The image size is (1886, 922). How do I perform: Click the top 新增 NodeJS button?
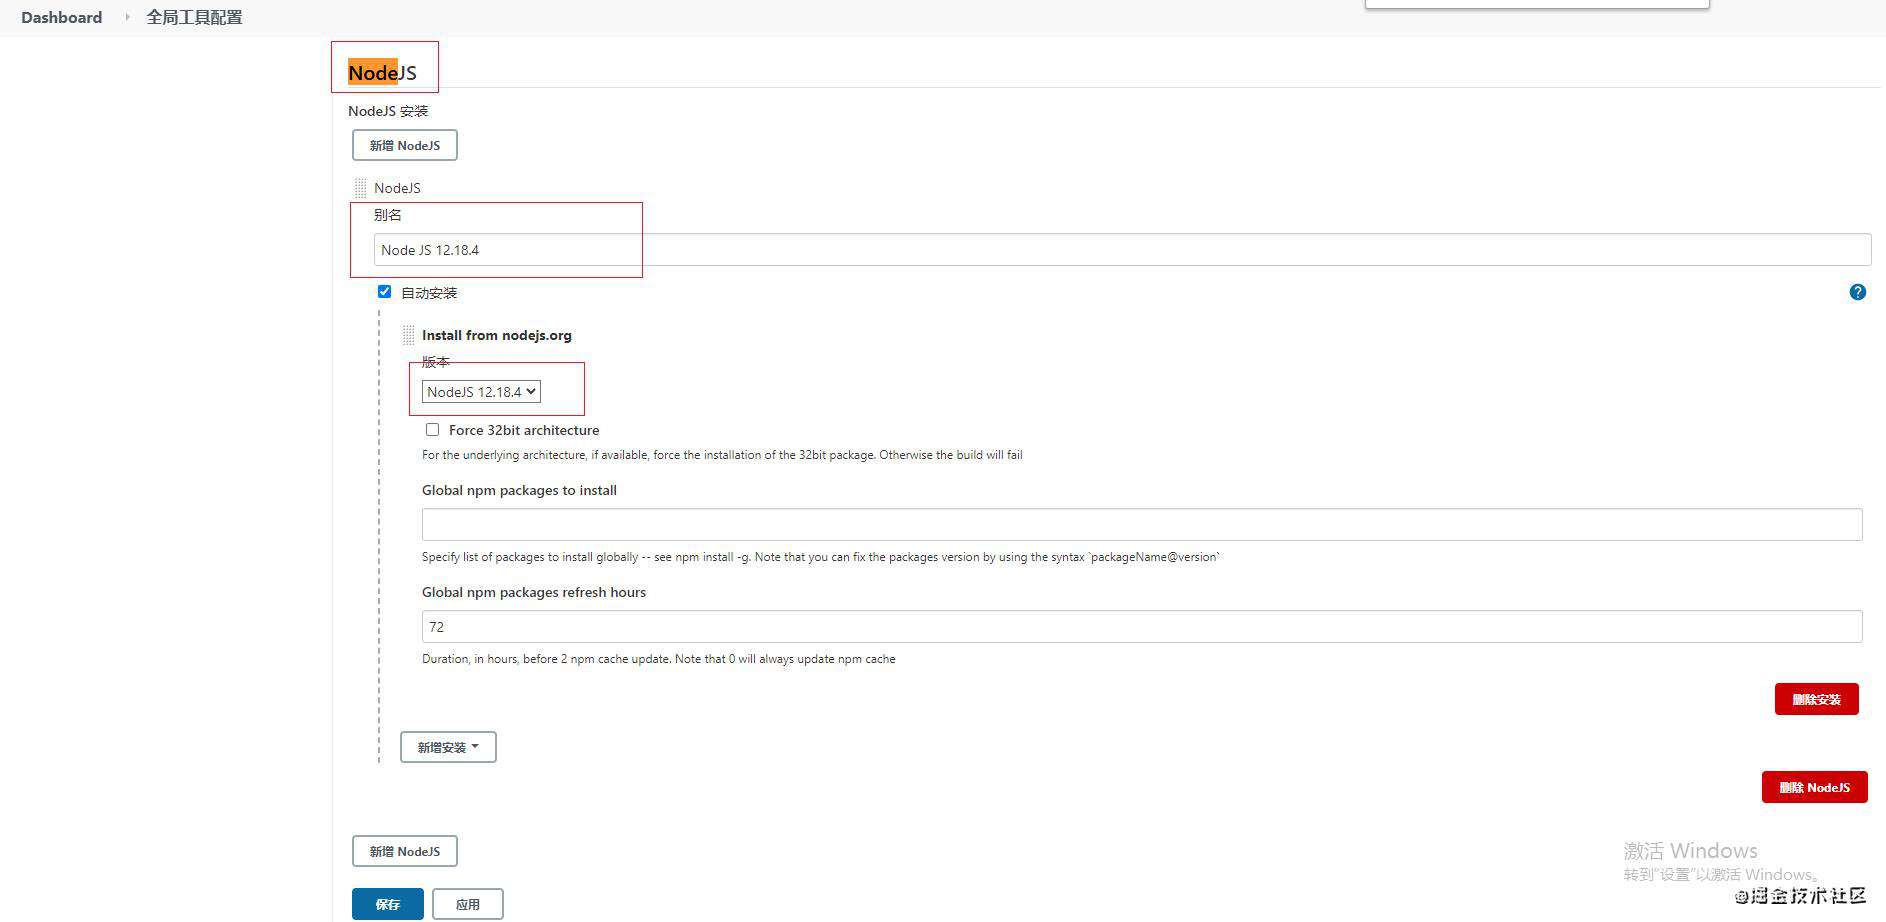click(405, 145)
